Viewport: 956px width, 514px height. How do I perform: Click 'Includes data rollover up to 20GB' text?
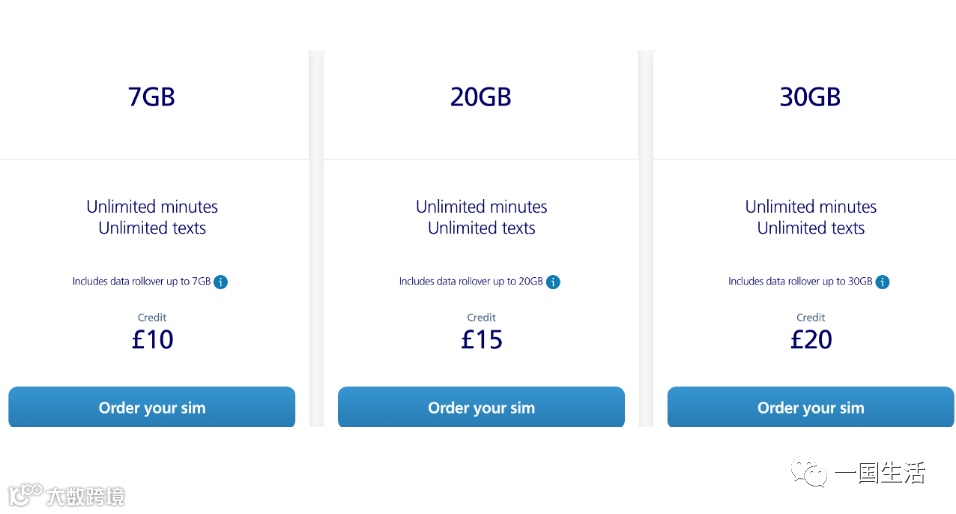click(470, 282)
